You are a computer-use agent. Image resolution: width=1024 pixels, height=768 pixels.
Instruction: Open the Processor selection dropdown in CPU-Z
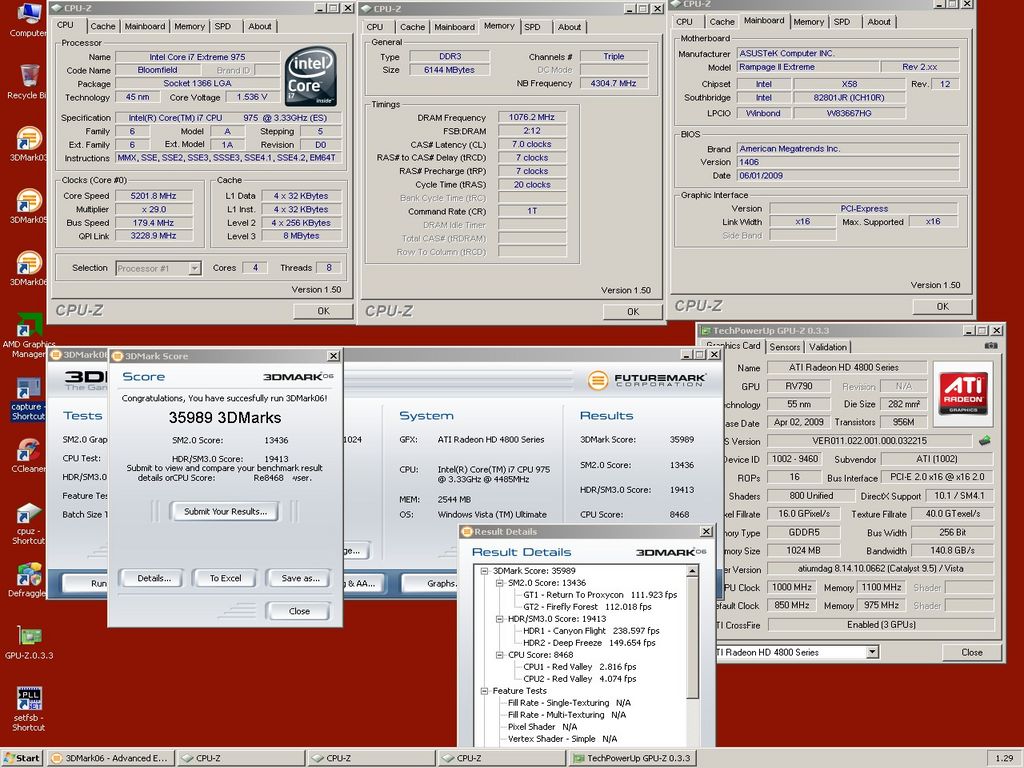194,268
